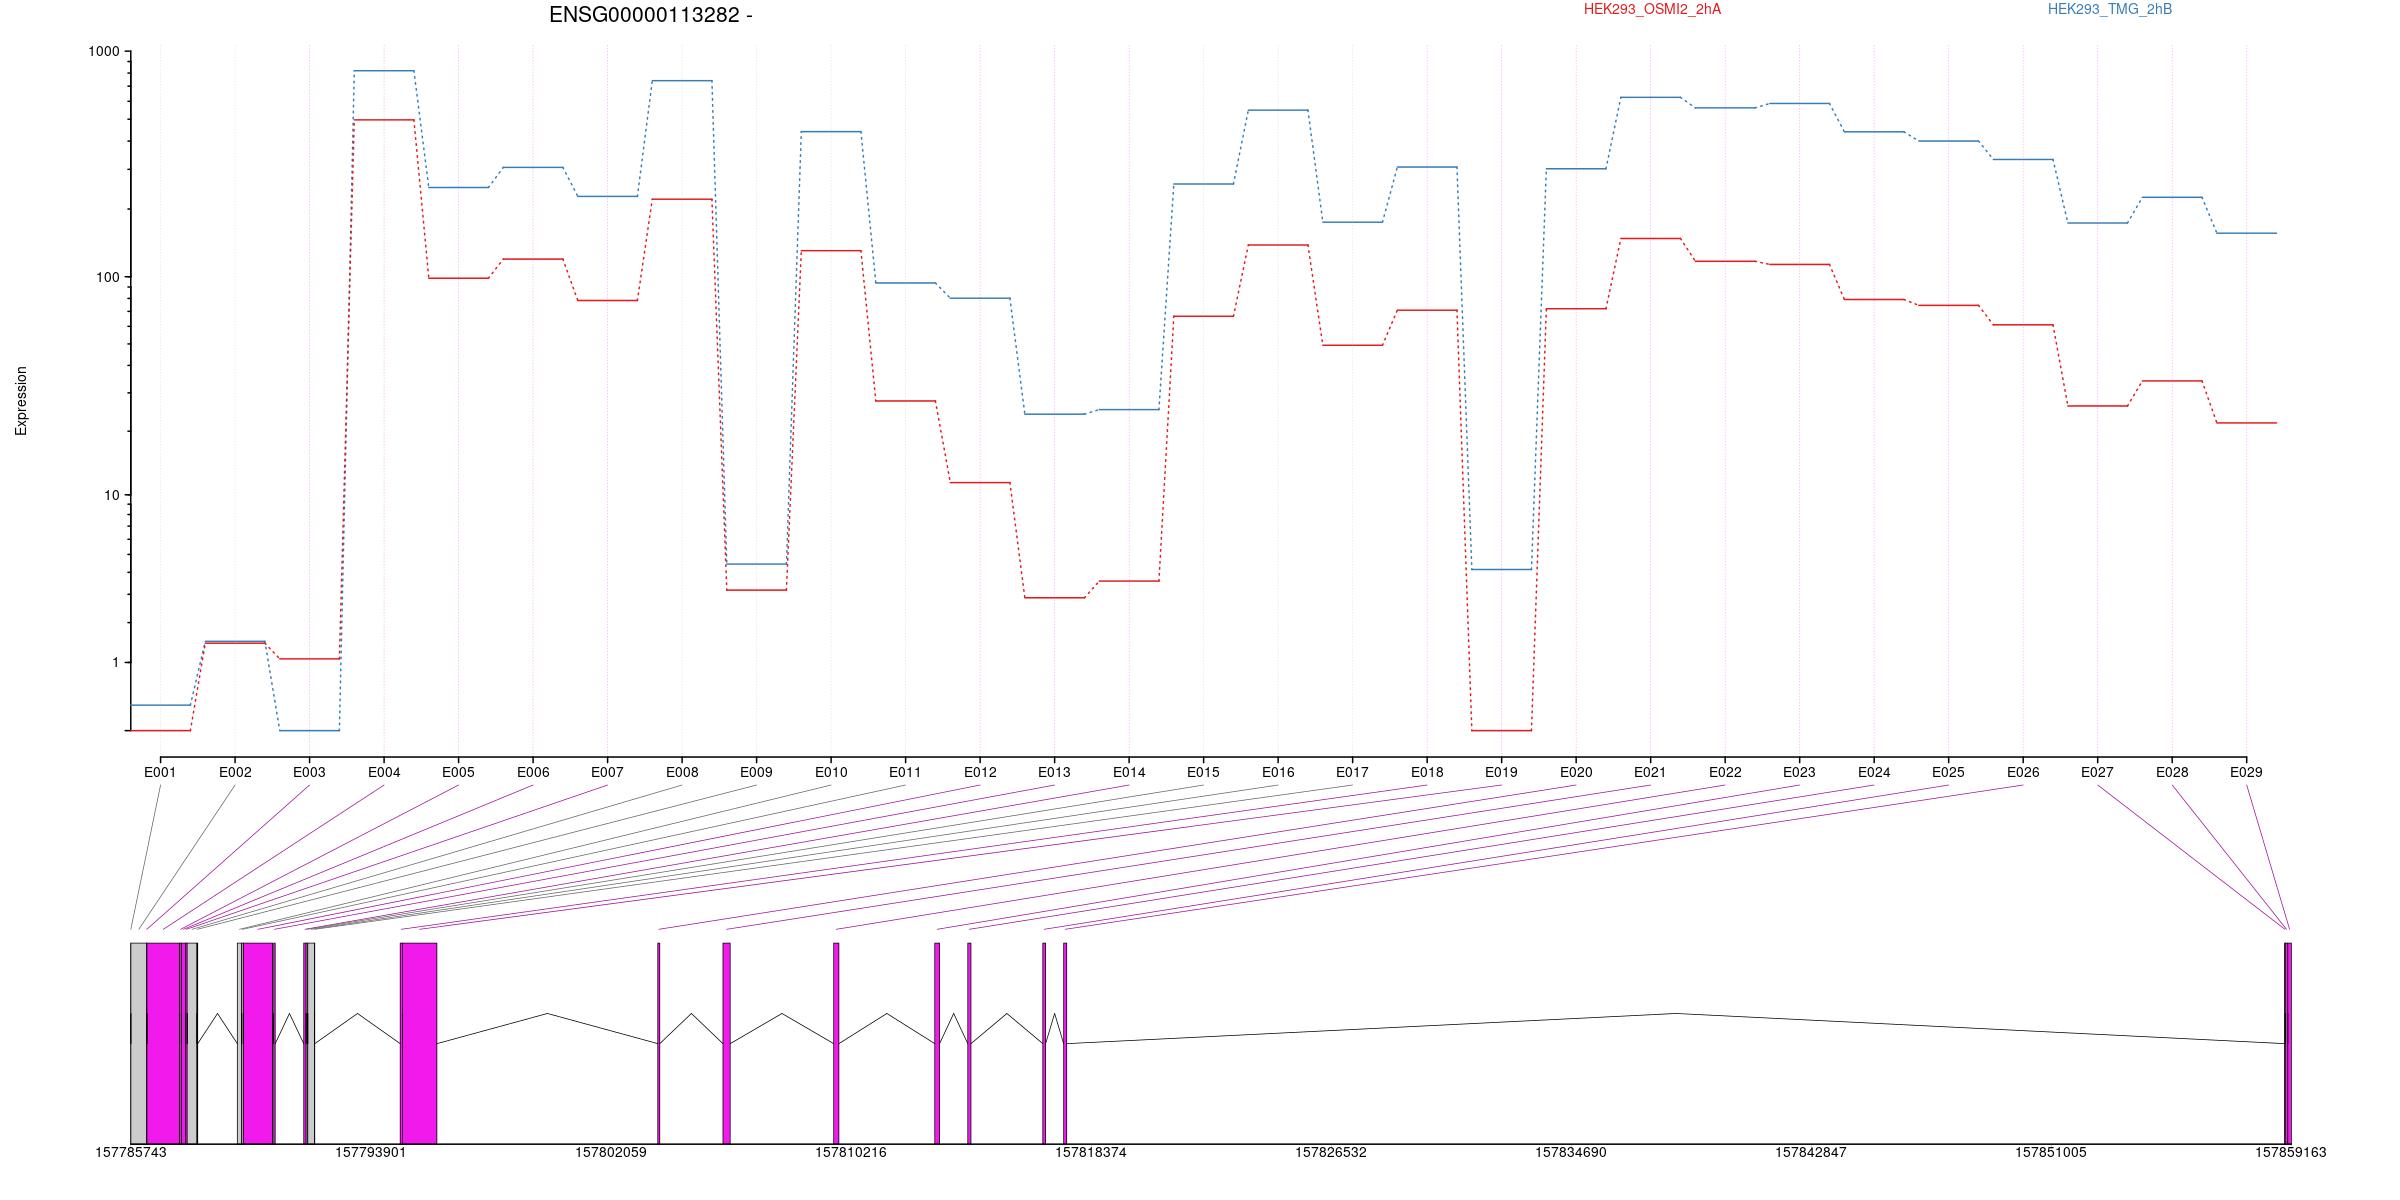
Task: Click exon label E029
Action: click(x=2246, y=772)
